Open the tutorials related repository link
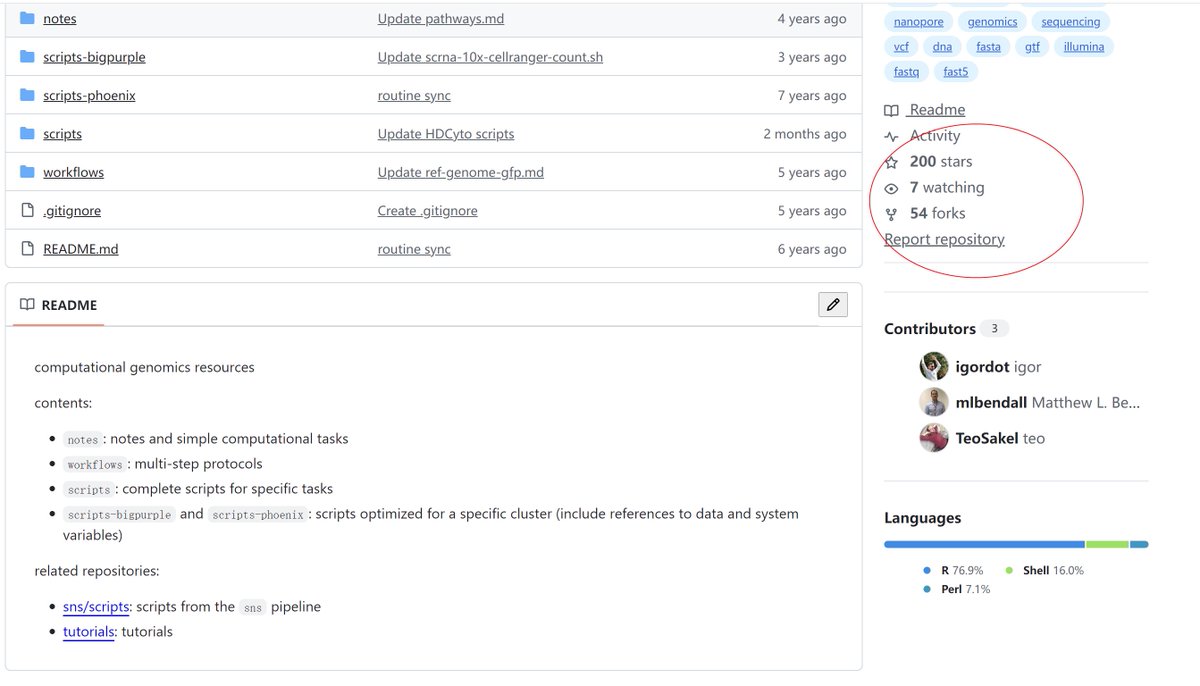This screenshot has height=686, width=1200. 88,632
